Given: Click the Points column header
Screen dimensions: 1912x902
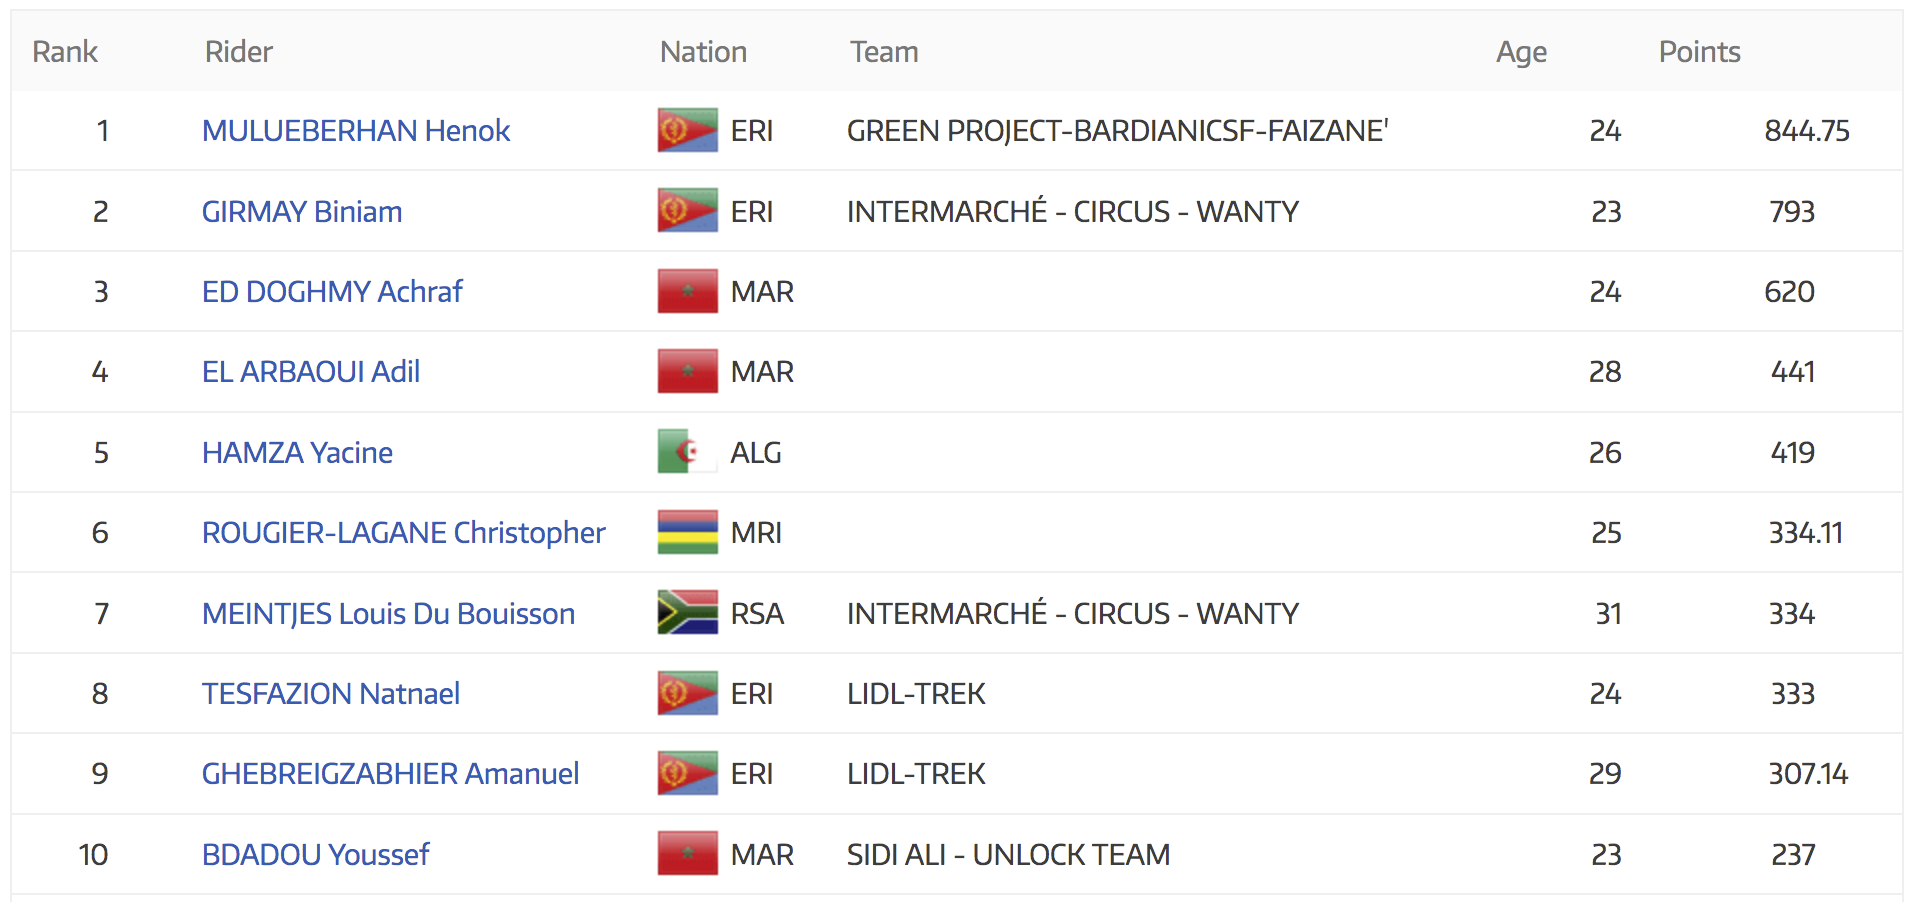Looking at the screenshot, I should (1699, 52).
